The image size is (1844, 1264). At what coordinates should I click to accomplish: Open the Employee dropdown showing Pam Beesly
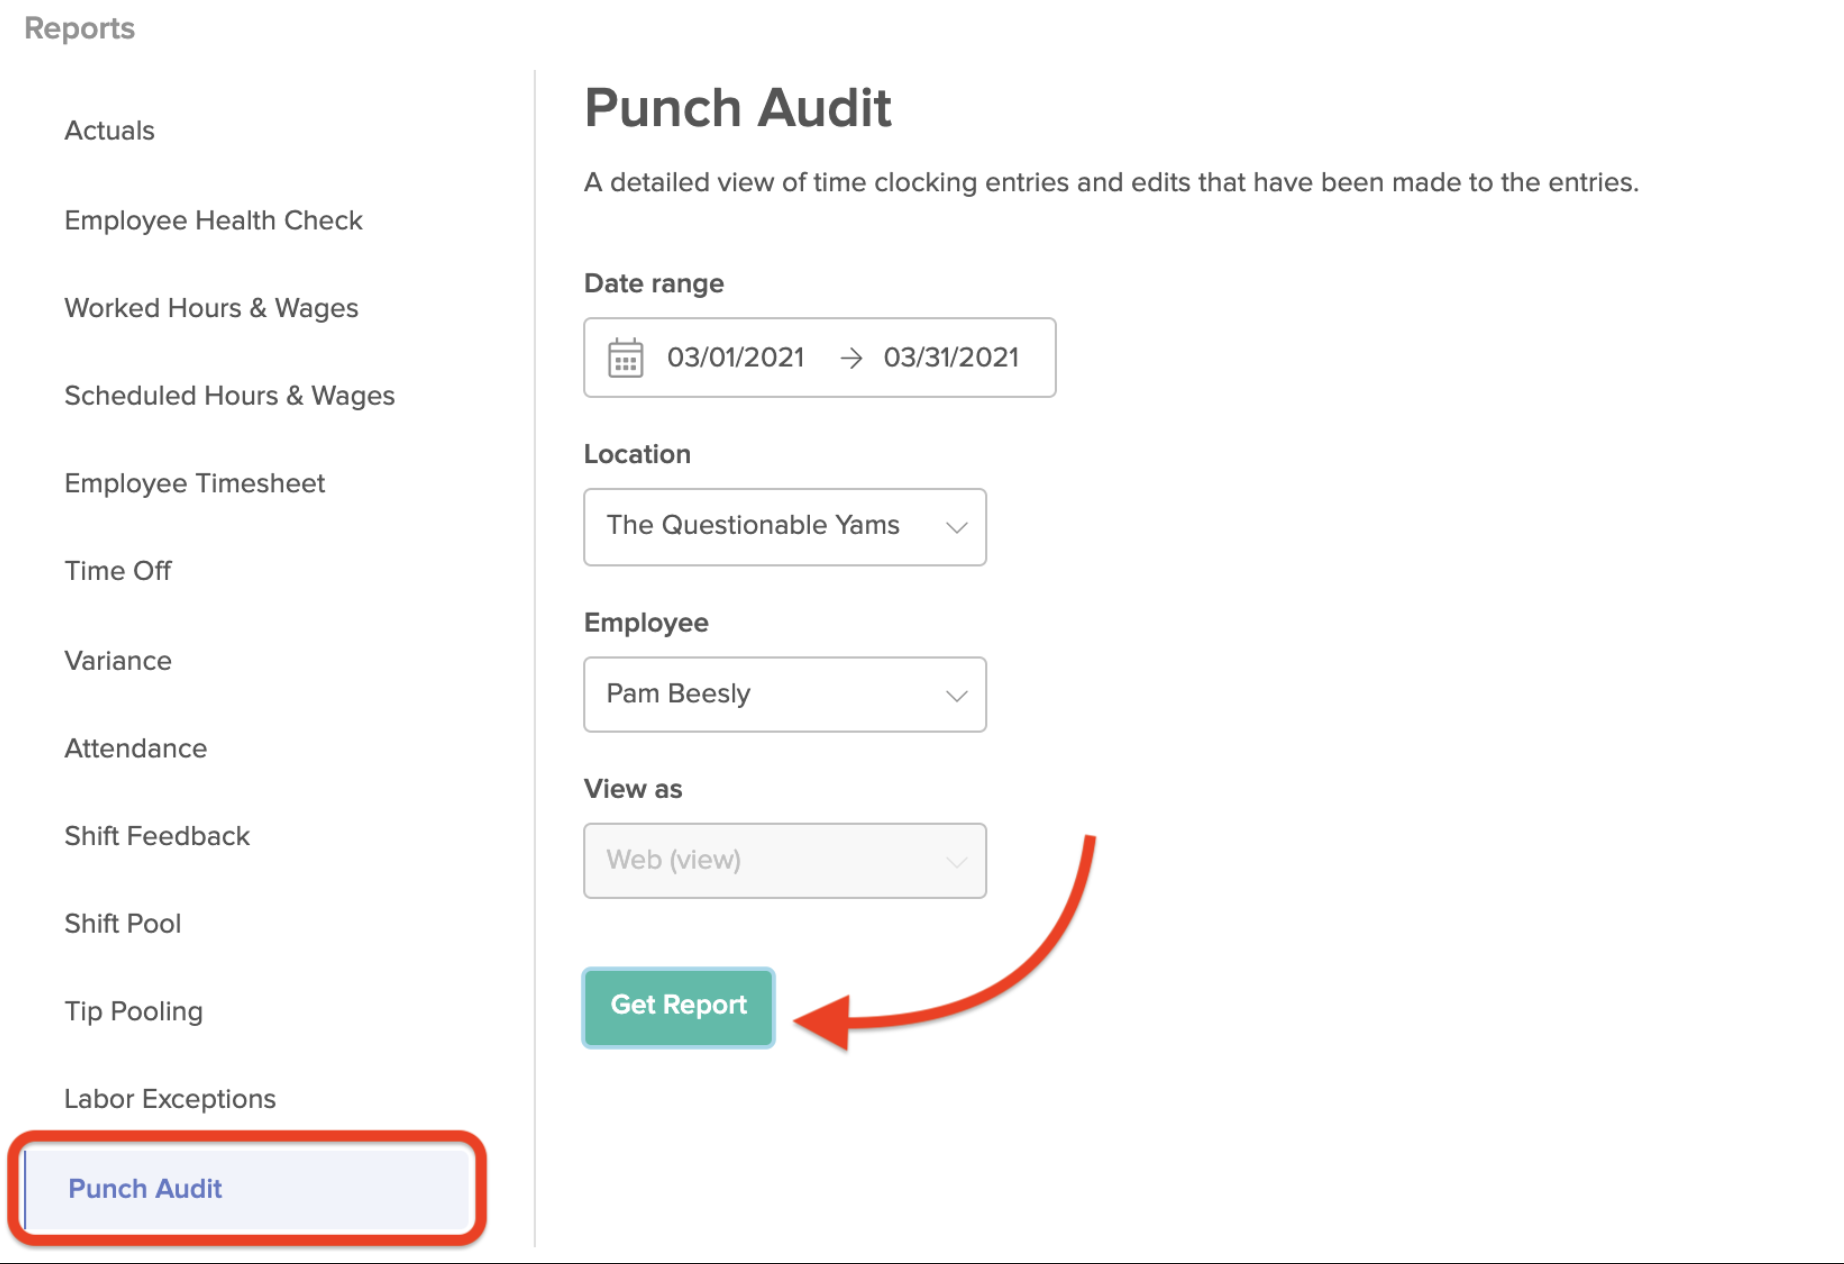(x=784, y=694)
